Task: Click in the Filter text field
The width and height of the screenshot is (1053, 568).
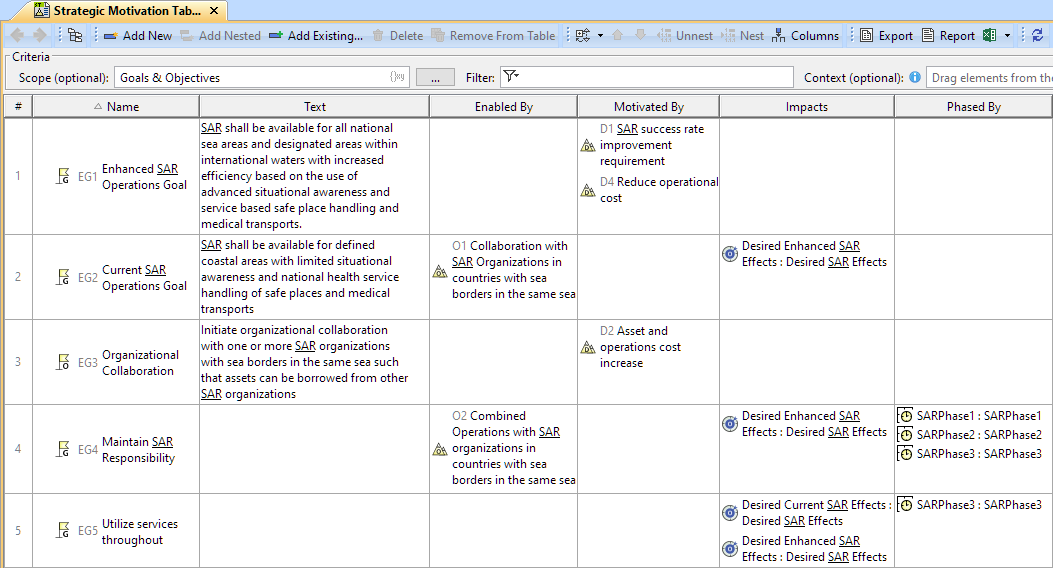Action: [x=655, y=77]
